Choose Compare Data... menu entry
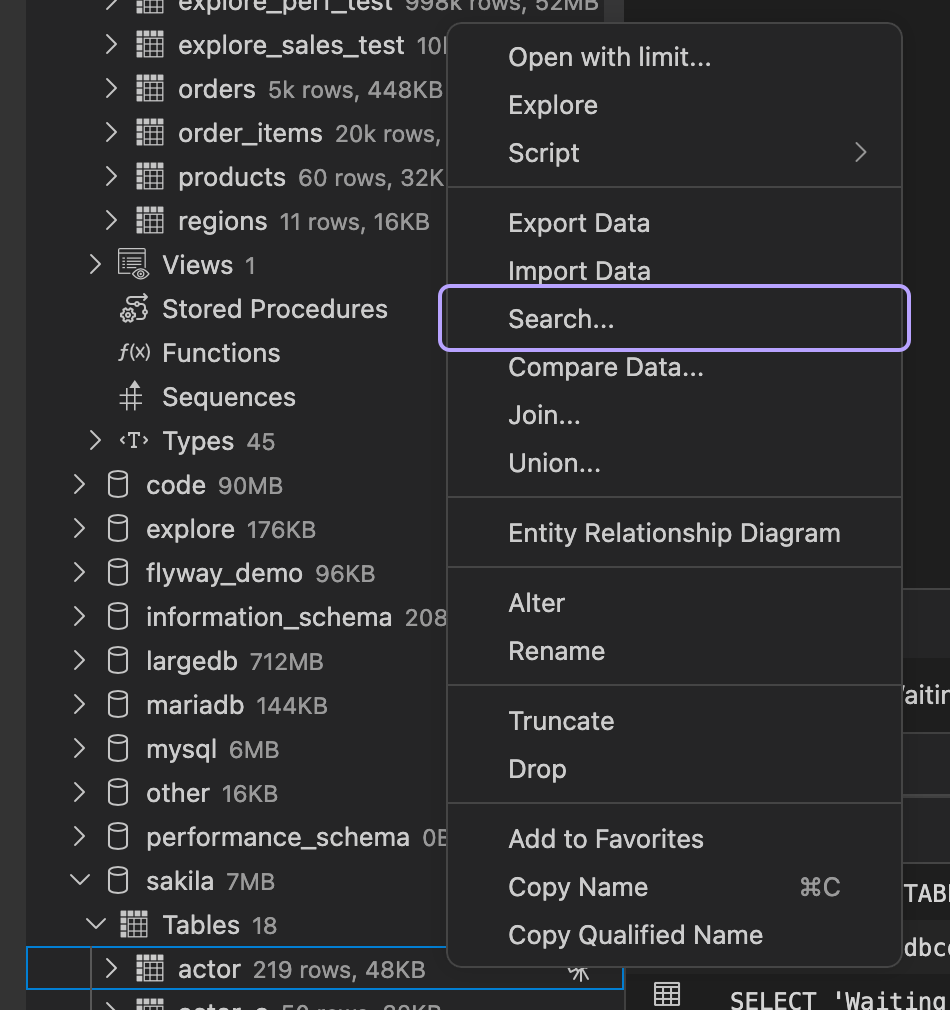 coord(674,367)
